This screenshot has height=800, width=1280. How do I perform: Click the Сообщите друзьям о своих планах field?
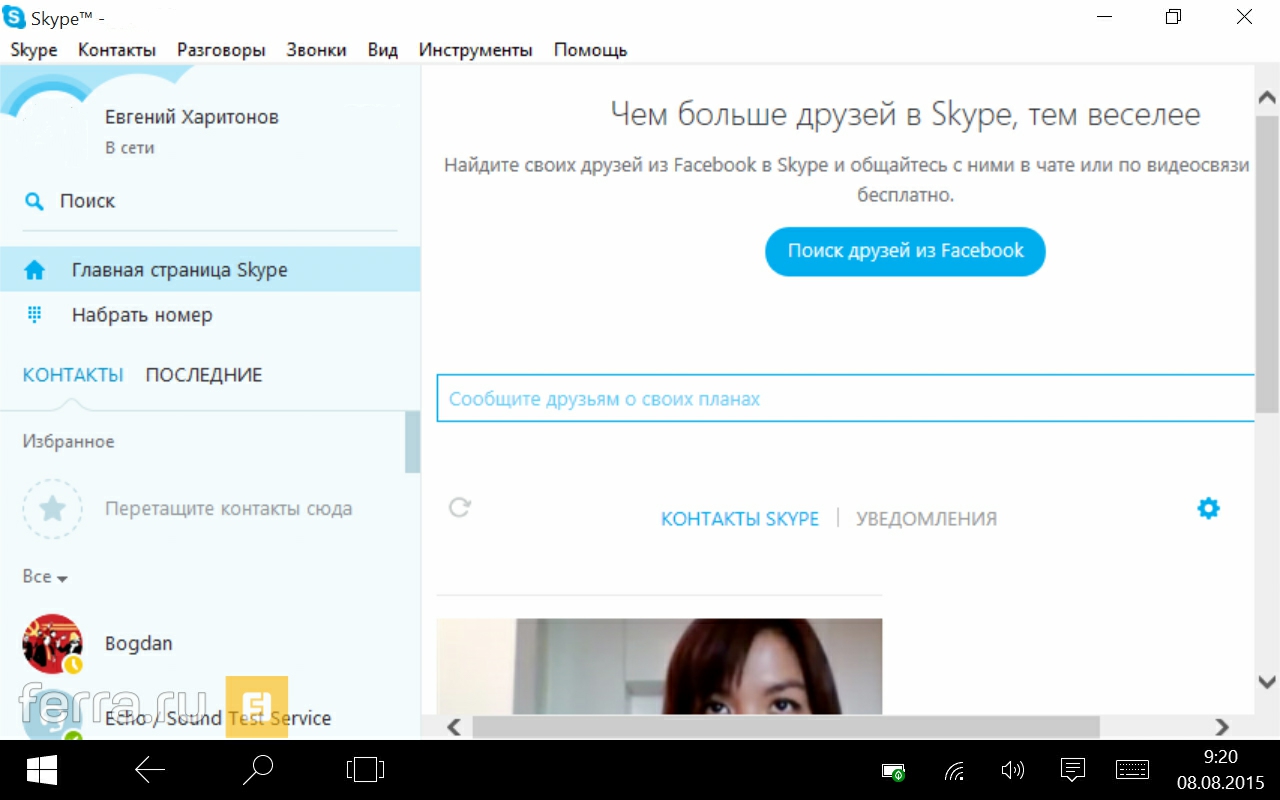tap(845, 399)
